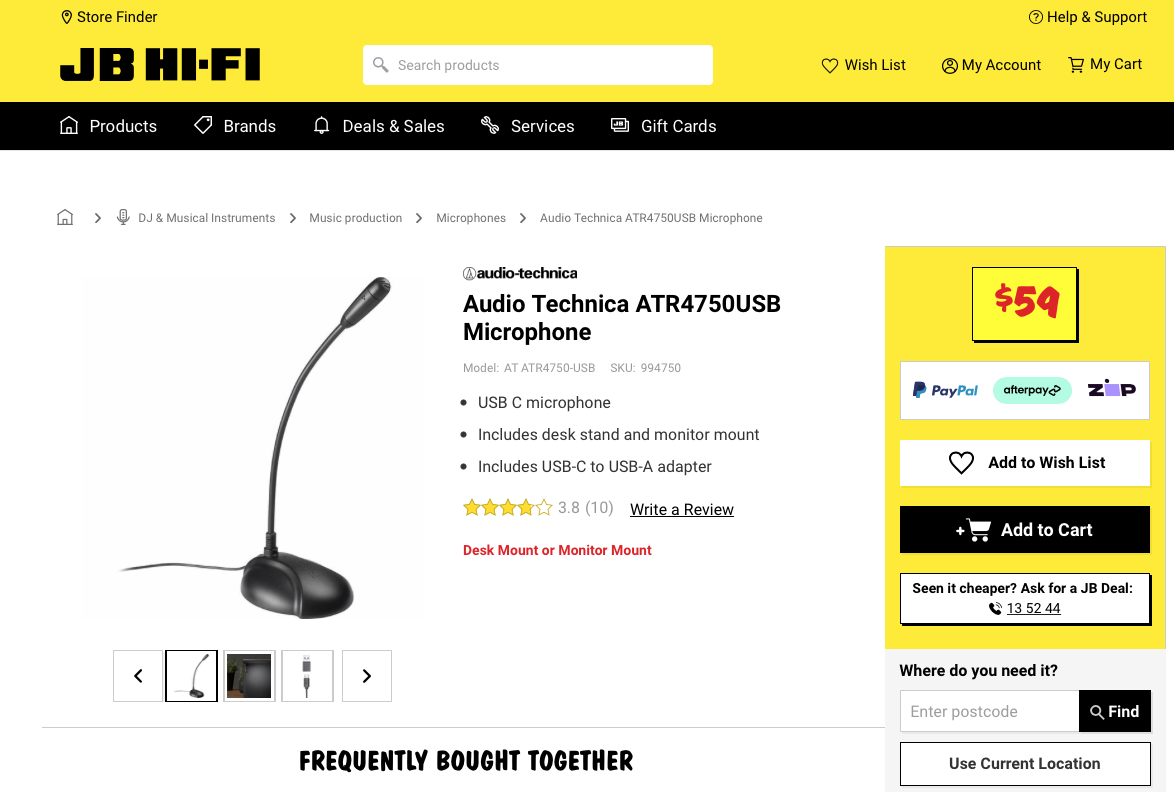Open the Gift Cards page
This screenshot has width=1174, height=792.
pos(663,126)
